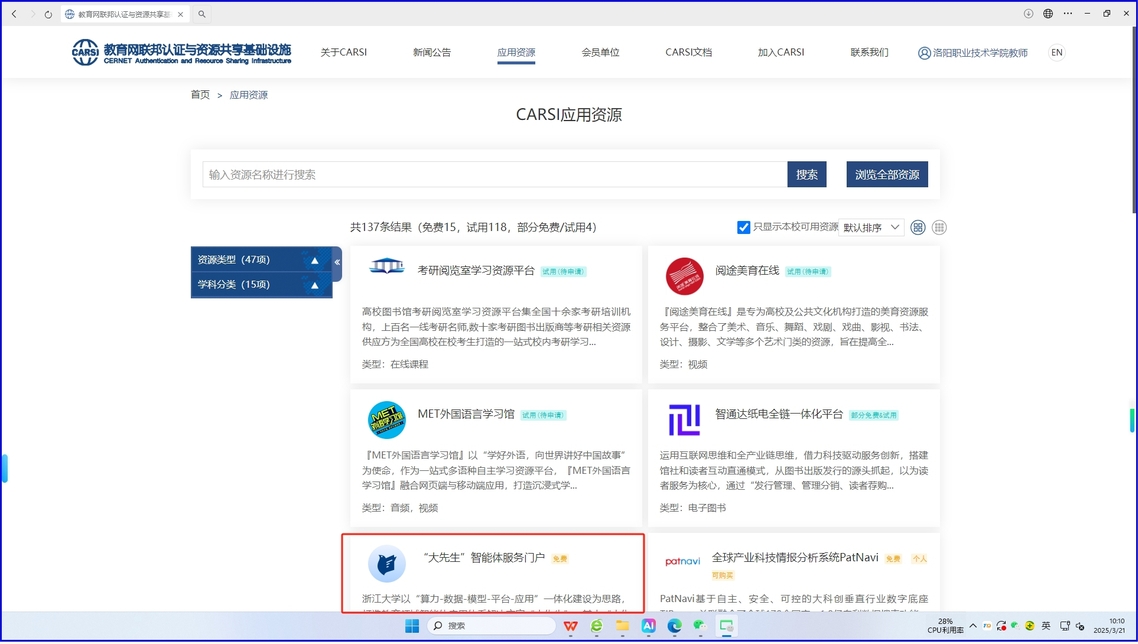The height and width of the screenshot is (644, 1138).
Task: Switch to card grid view icon
Action: tap(918, 228)
